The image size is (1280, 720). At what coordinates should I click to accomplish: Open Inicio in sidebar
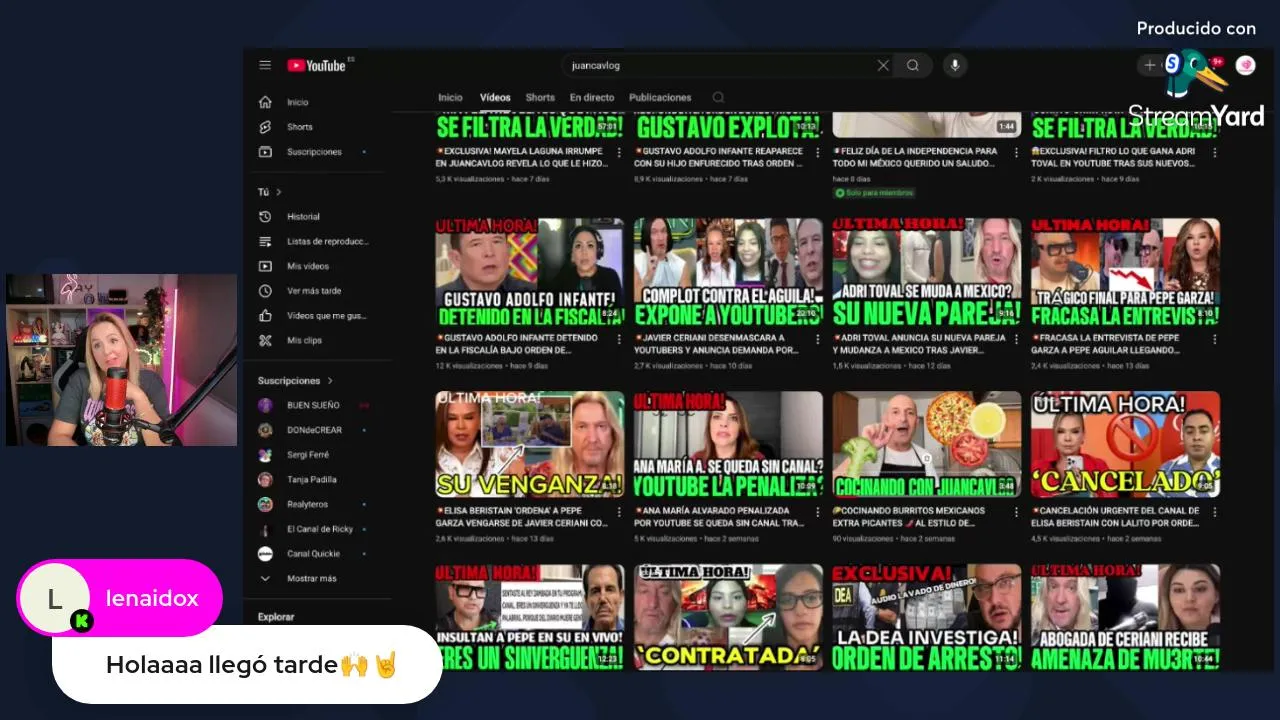(x=297, y=102)
